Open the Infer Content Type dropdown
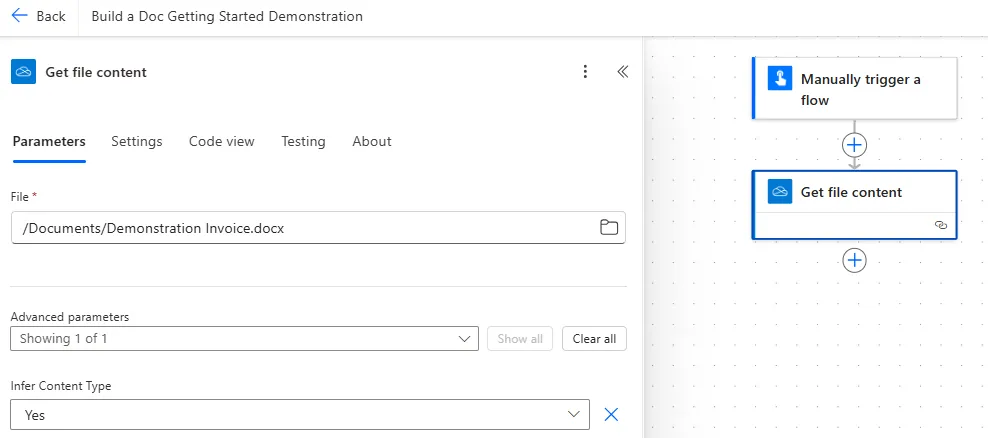 (300, 415)
